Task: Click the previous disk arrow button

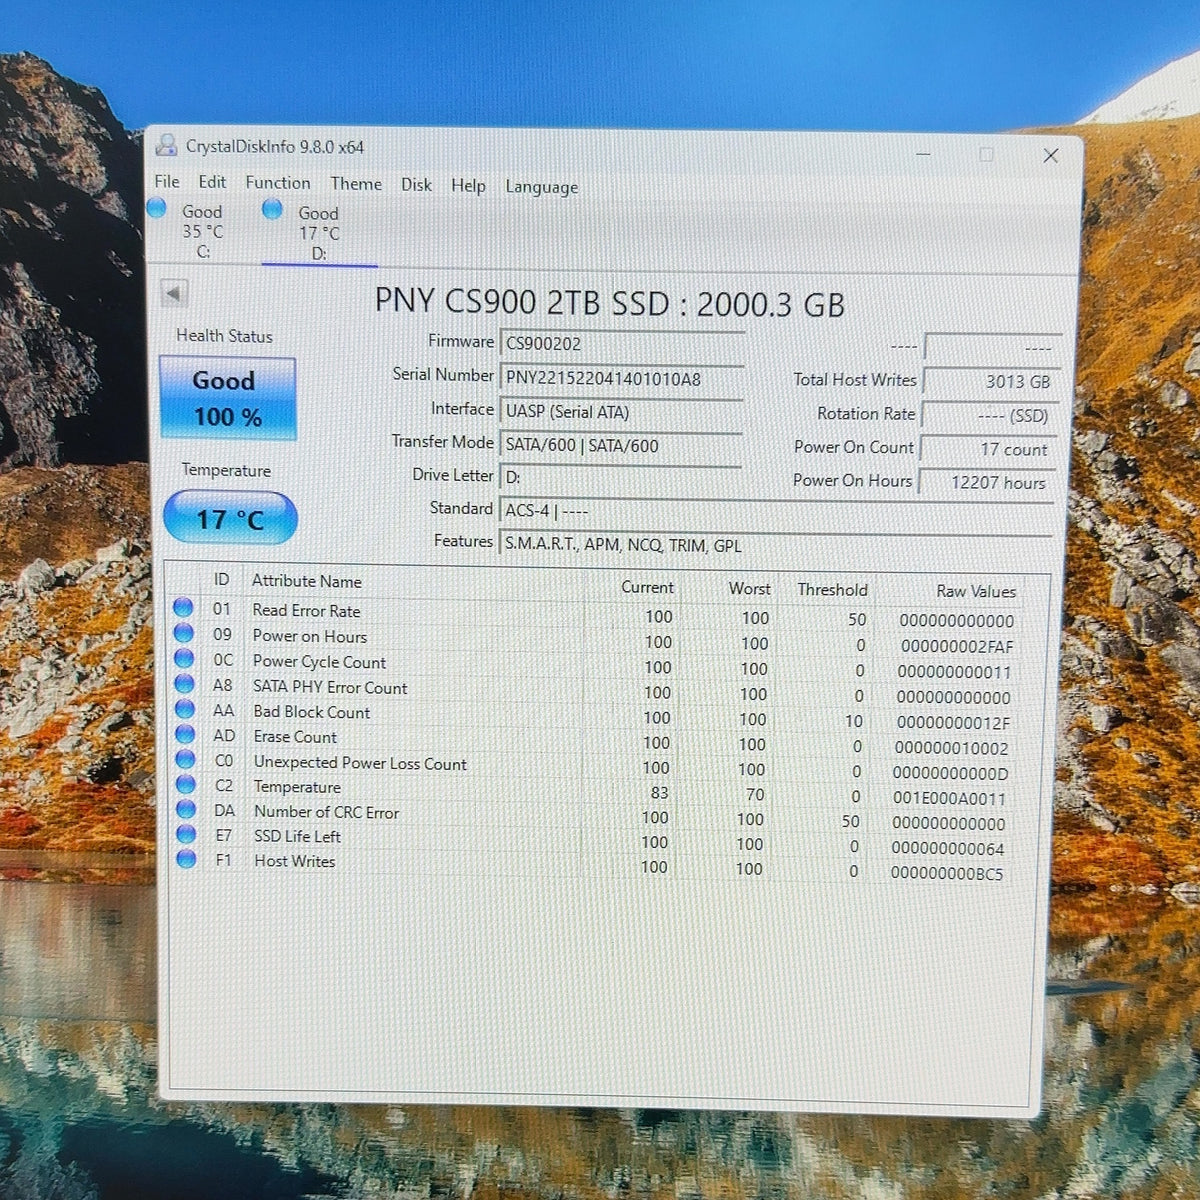Action: point(174,294)
